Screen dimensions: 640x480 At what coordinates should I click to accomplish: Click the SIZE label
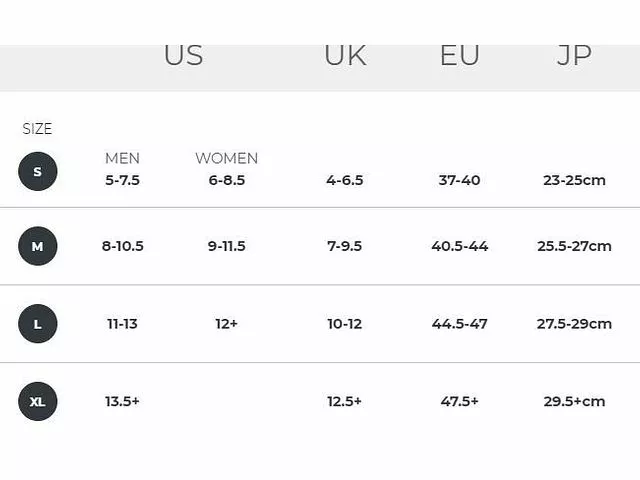[37, 129]
